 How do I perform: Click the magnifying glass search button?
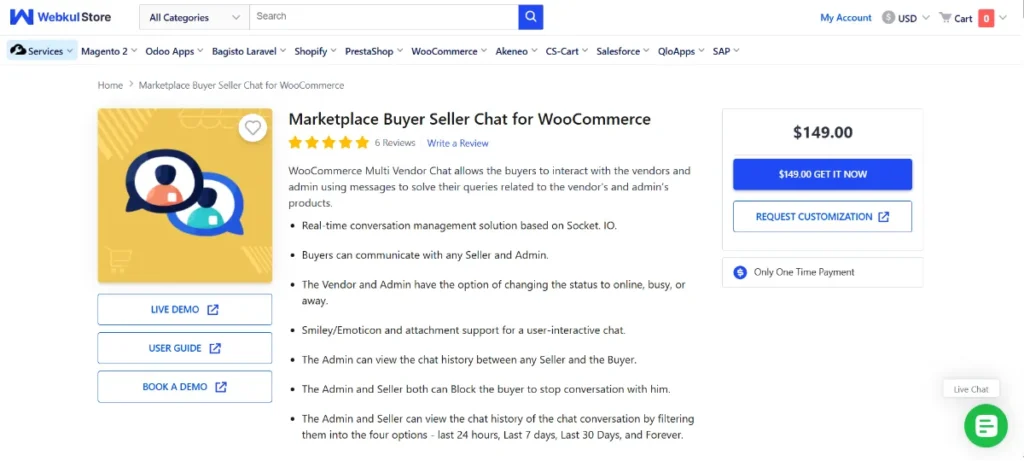530,17
